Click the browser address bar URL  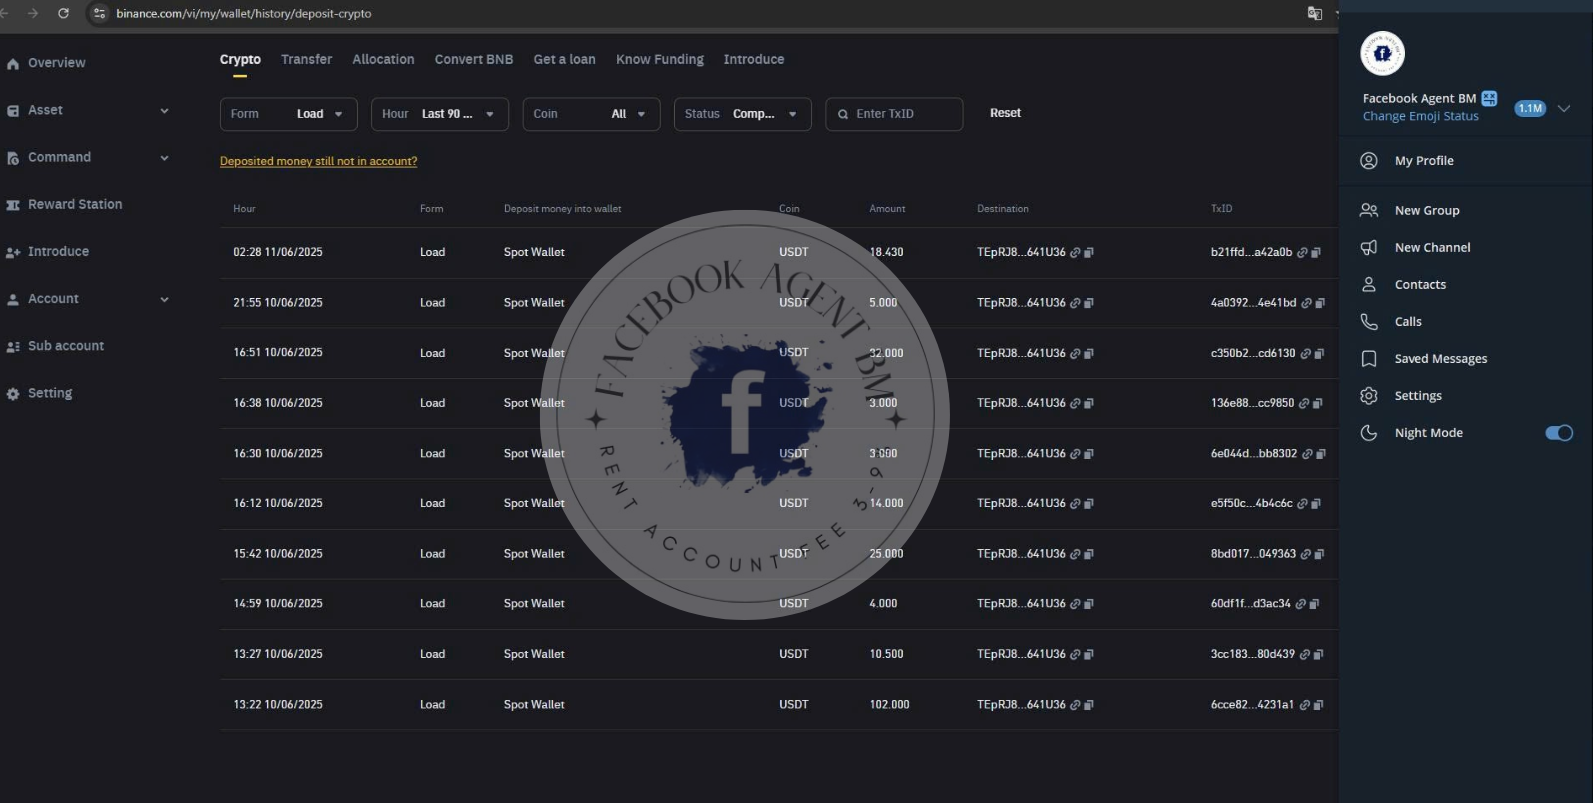click(x=244, y=13)
